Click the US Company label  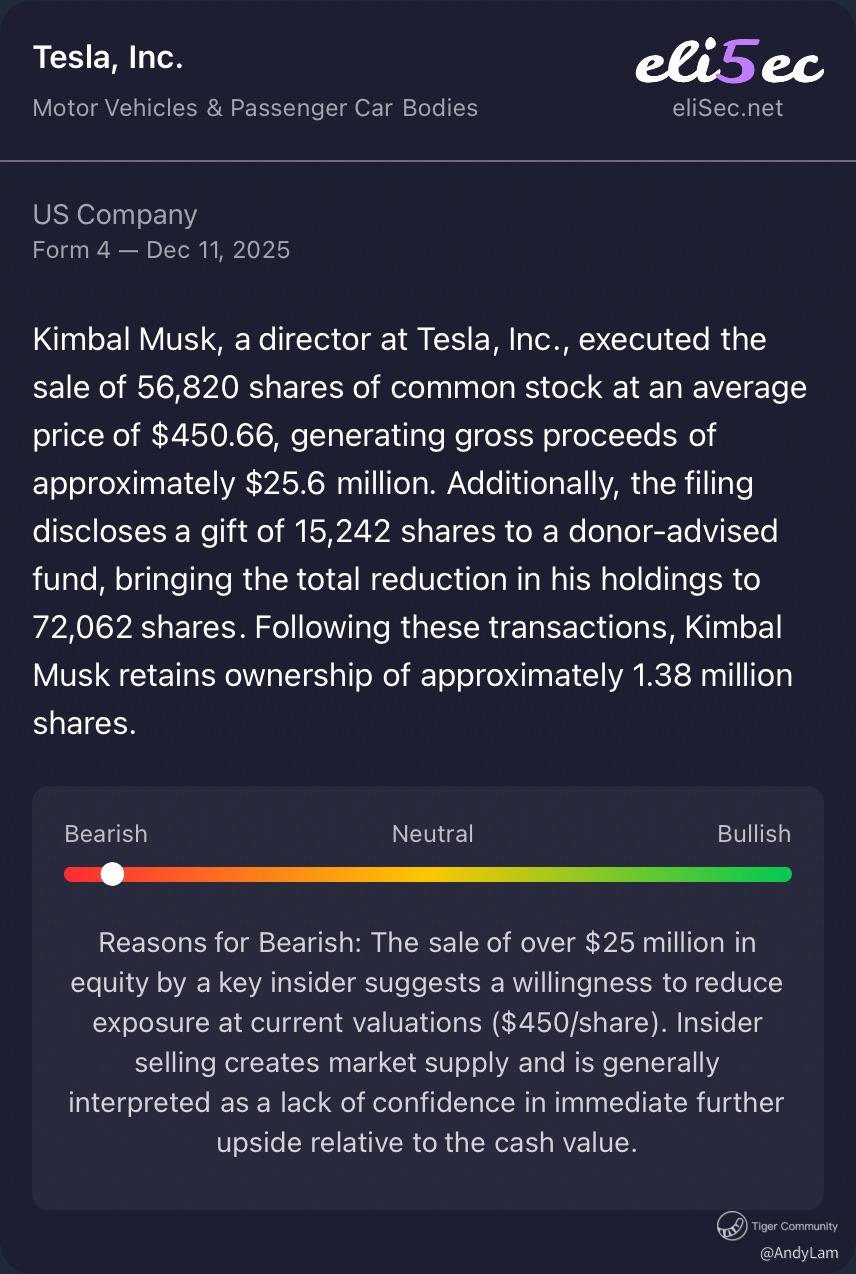click(115, 215)
